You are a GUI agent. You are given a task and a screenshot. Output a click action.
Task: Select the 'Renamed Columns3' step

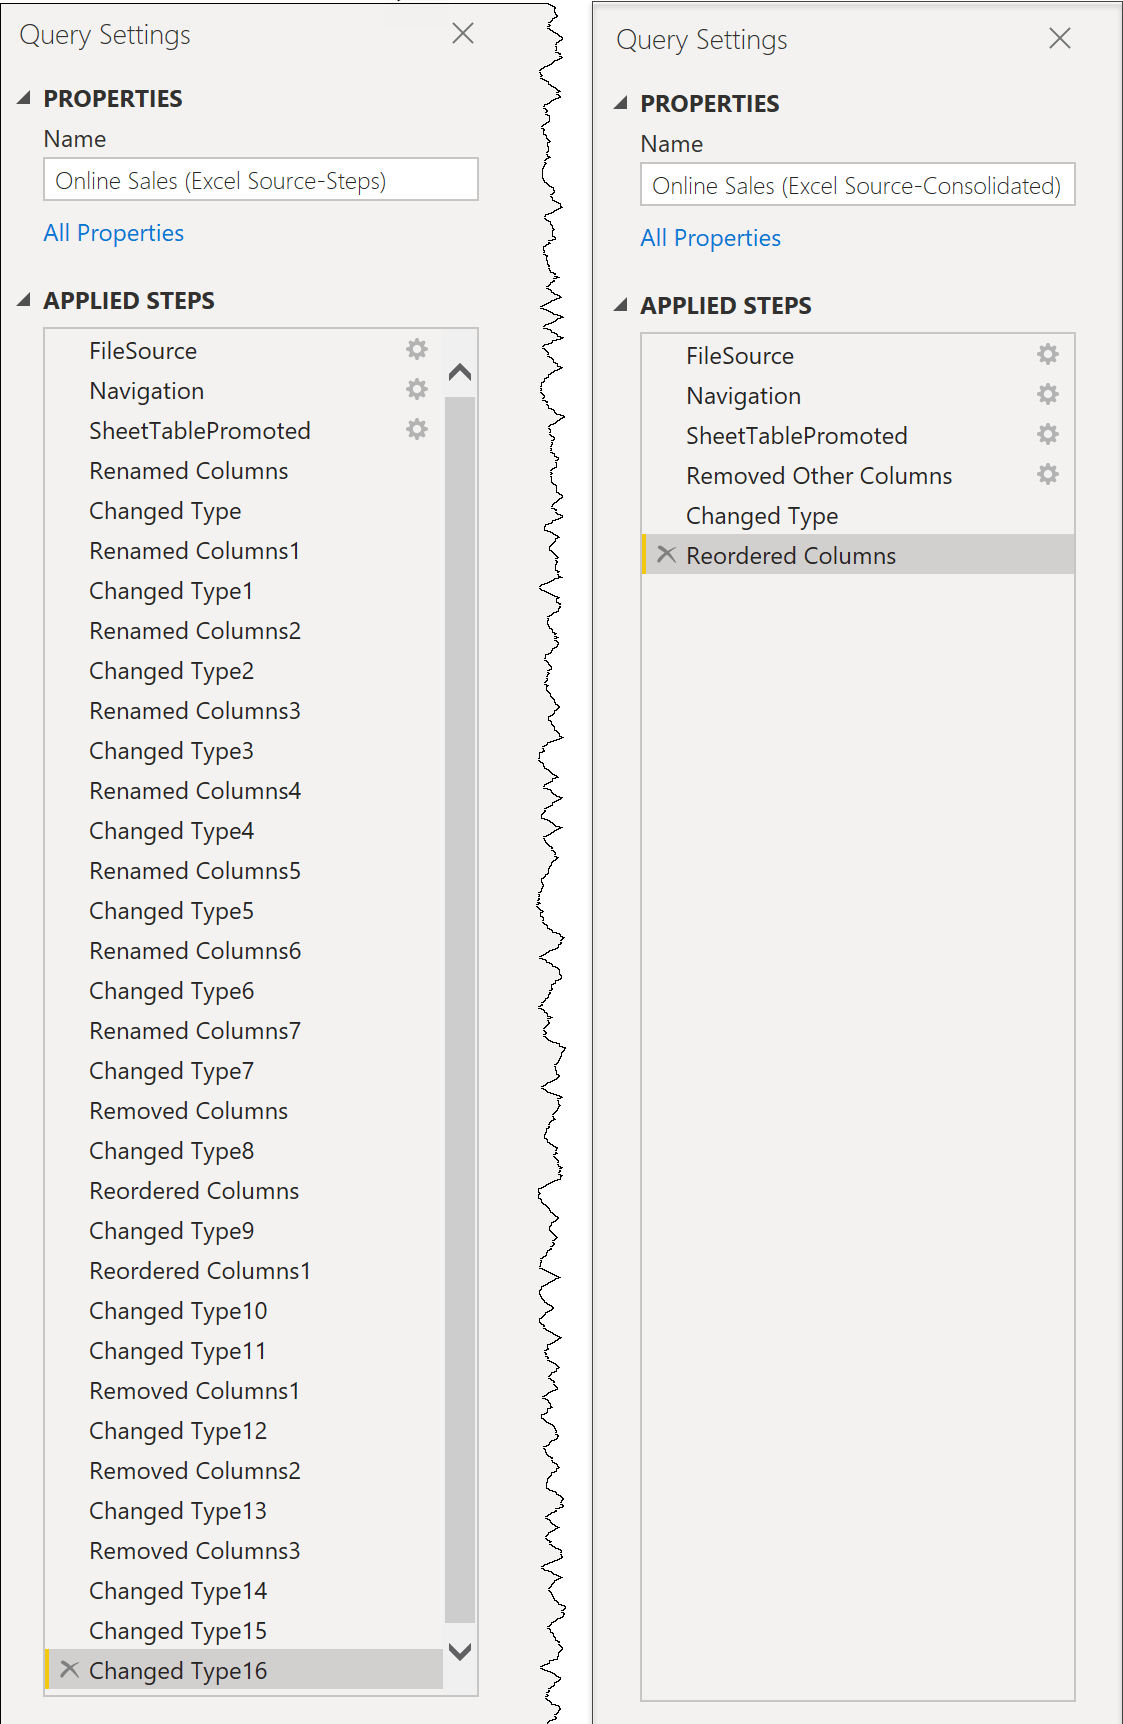click(x=243, y=711)
